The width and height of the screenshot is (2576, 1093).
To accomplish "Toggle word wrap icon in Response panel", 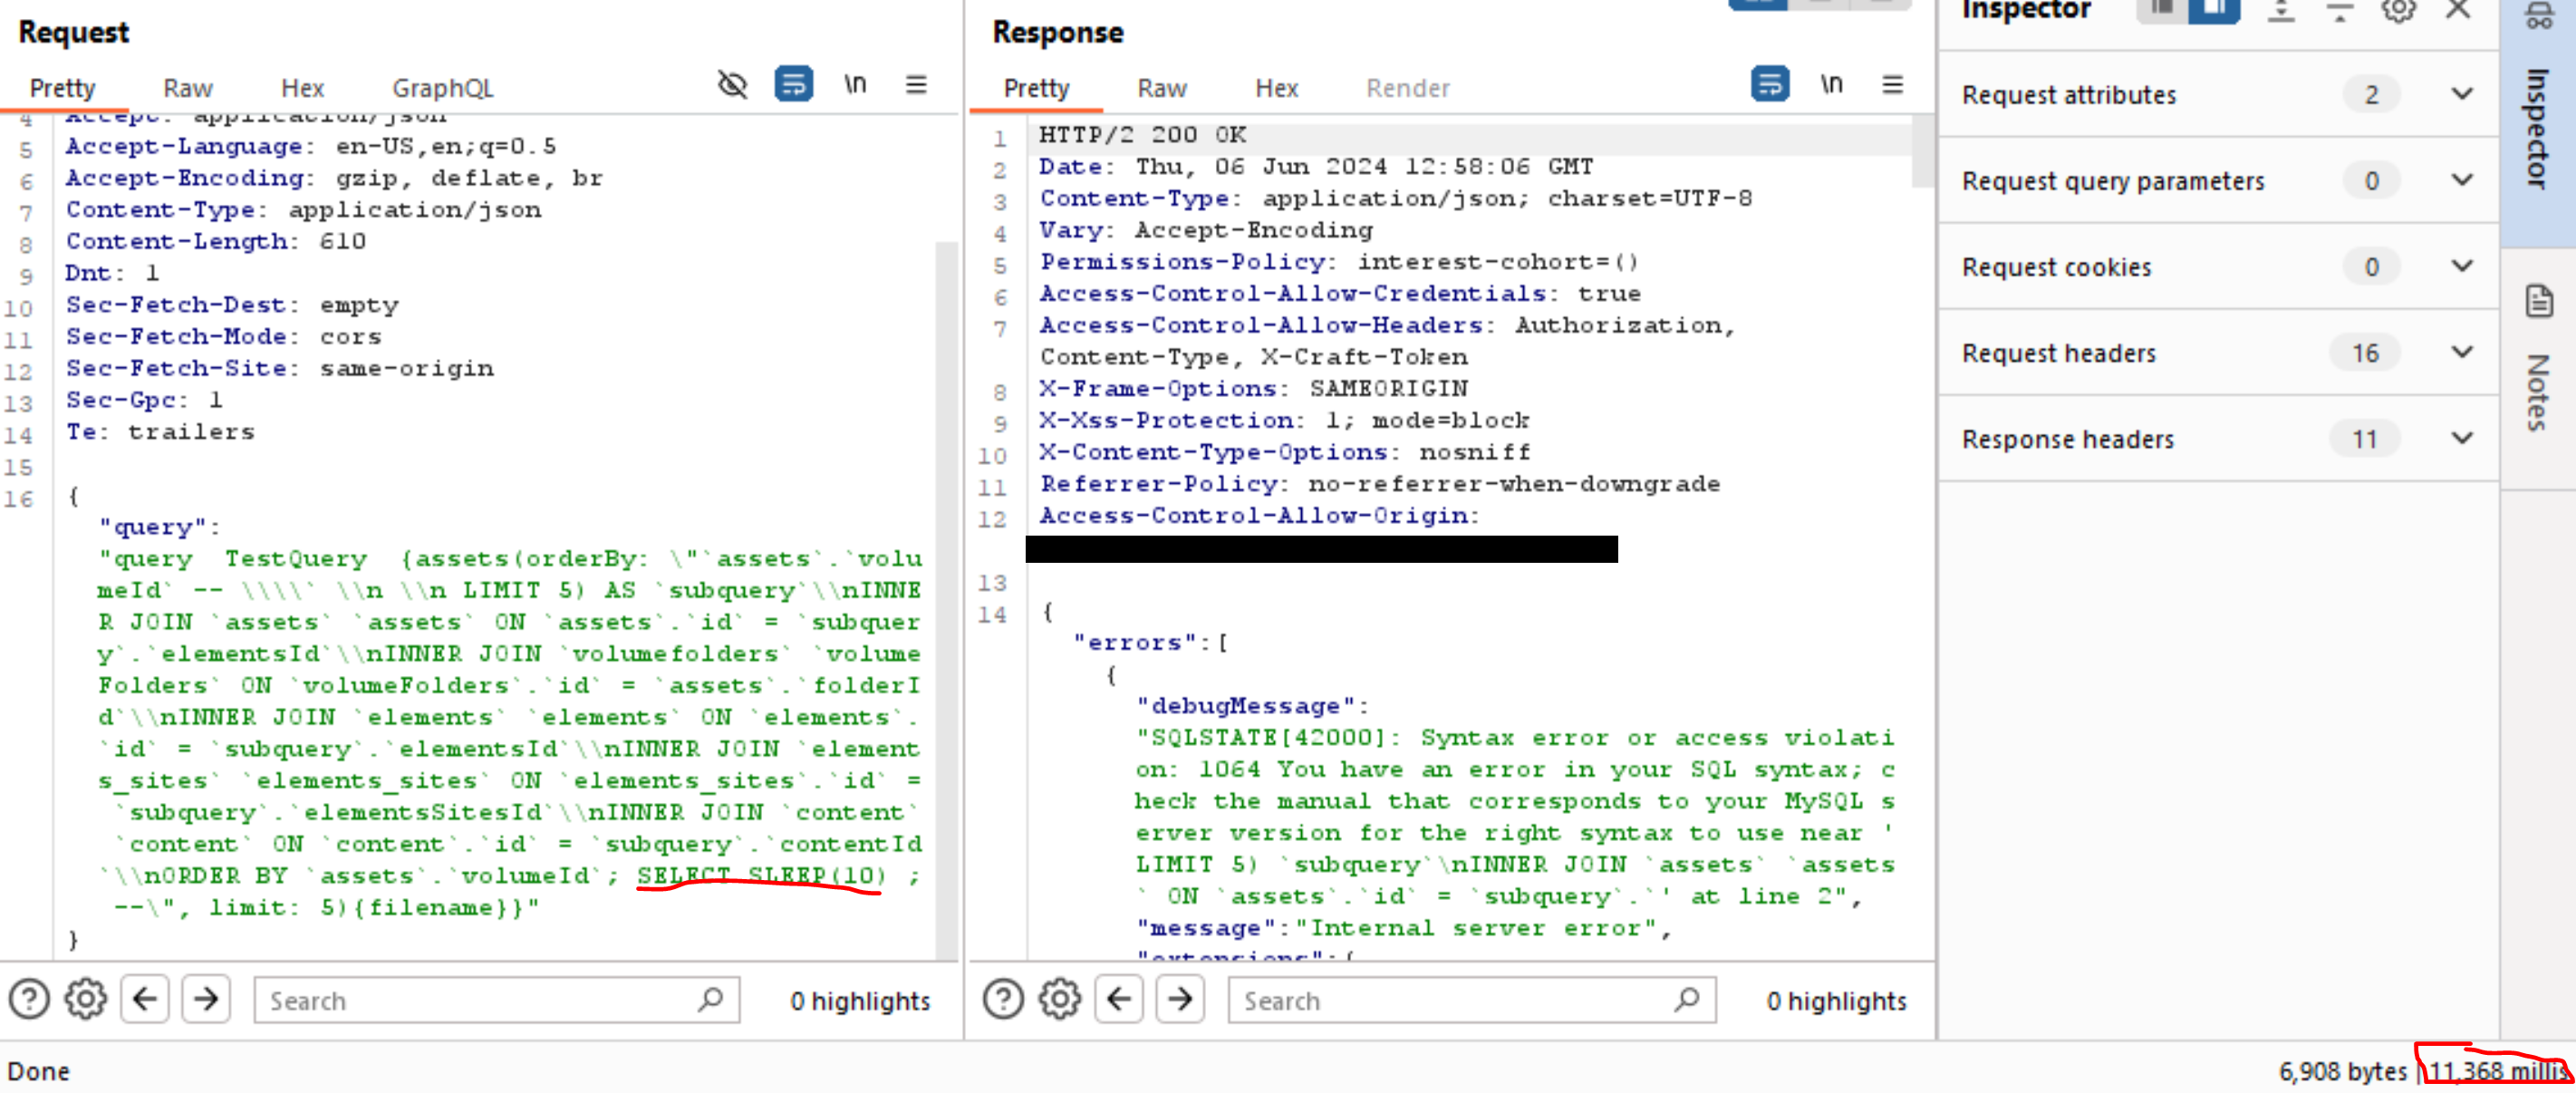I will click(x=1769, y=85).
